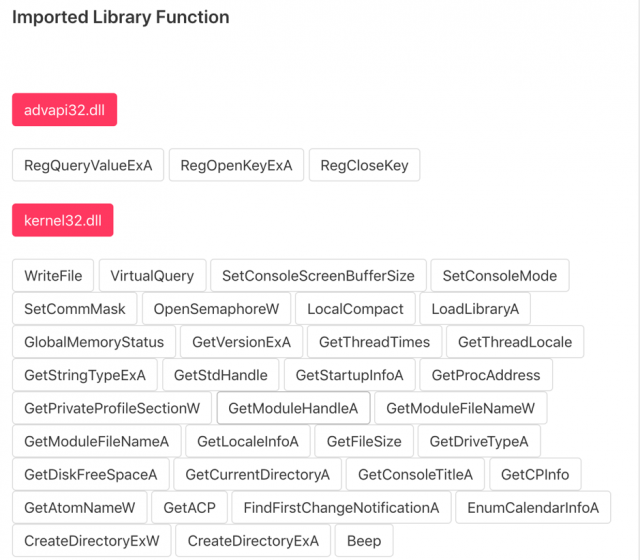The height and width of the screenshot is (560, 640).
Task: Click GetPrivateProfileSectionW function
Action: click(x=112, y=408)
